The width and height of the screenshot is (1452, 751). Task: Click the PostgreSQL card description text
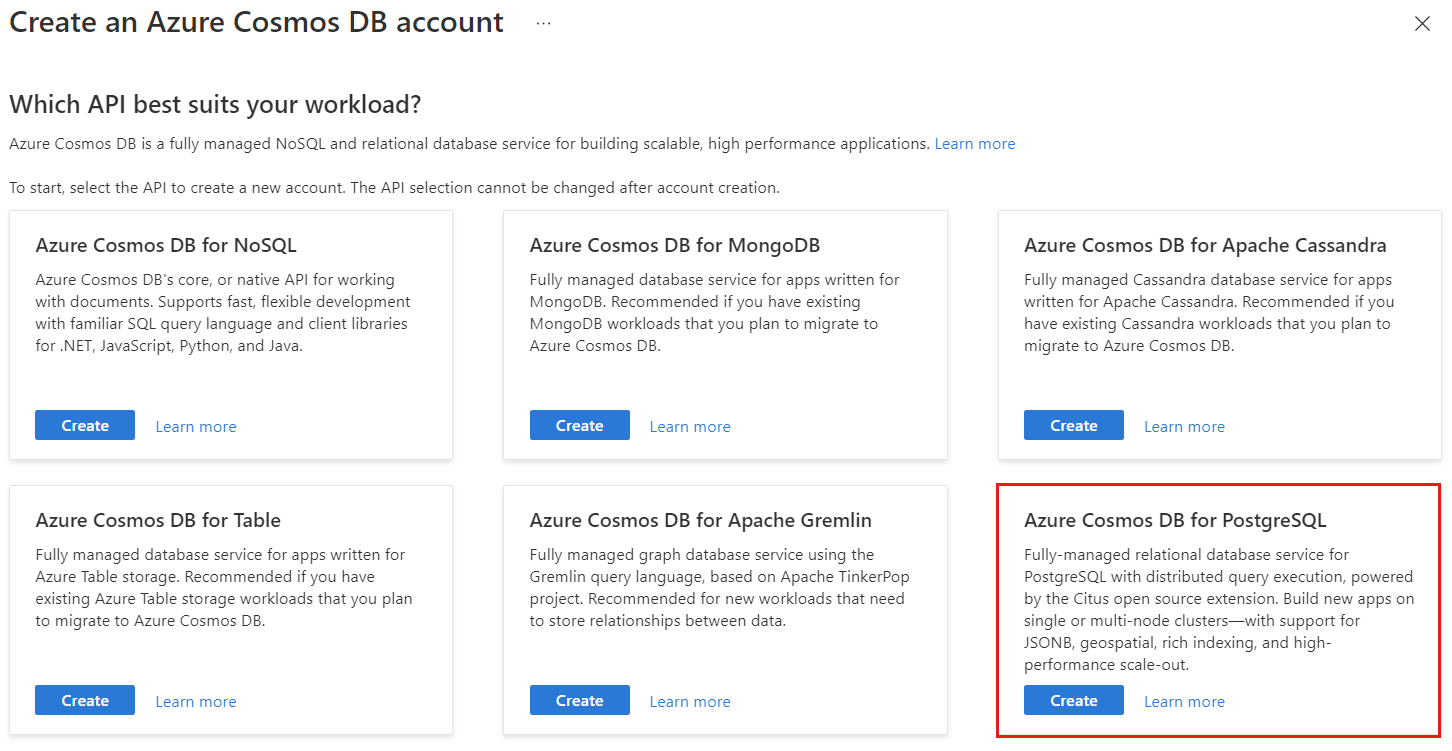[x=1219, y=609]
